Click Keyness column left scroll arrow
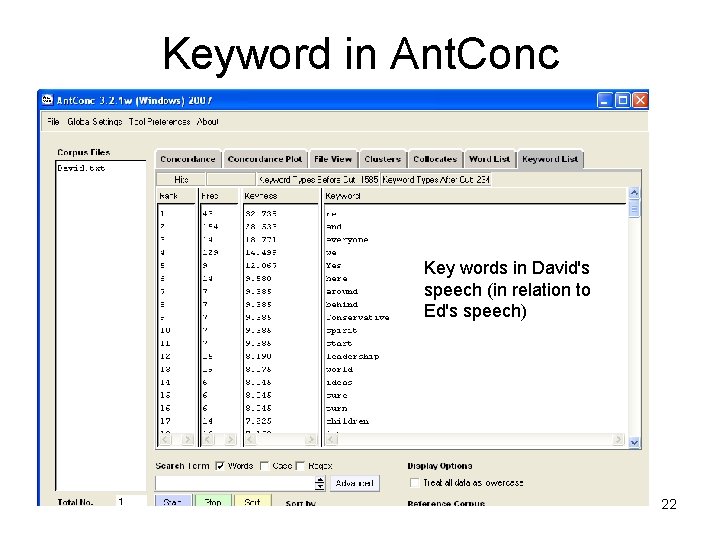720x540 pixels. pos(250,440)
